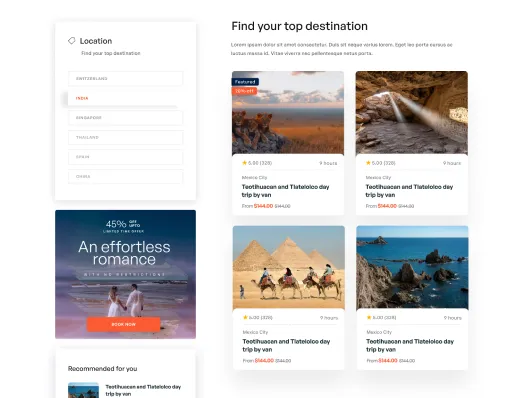This screenshot has height=398, width=524.
Task: Open the lions savanna tour image
Action: 288,113
